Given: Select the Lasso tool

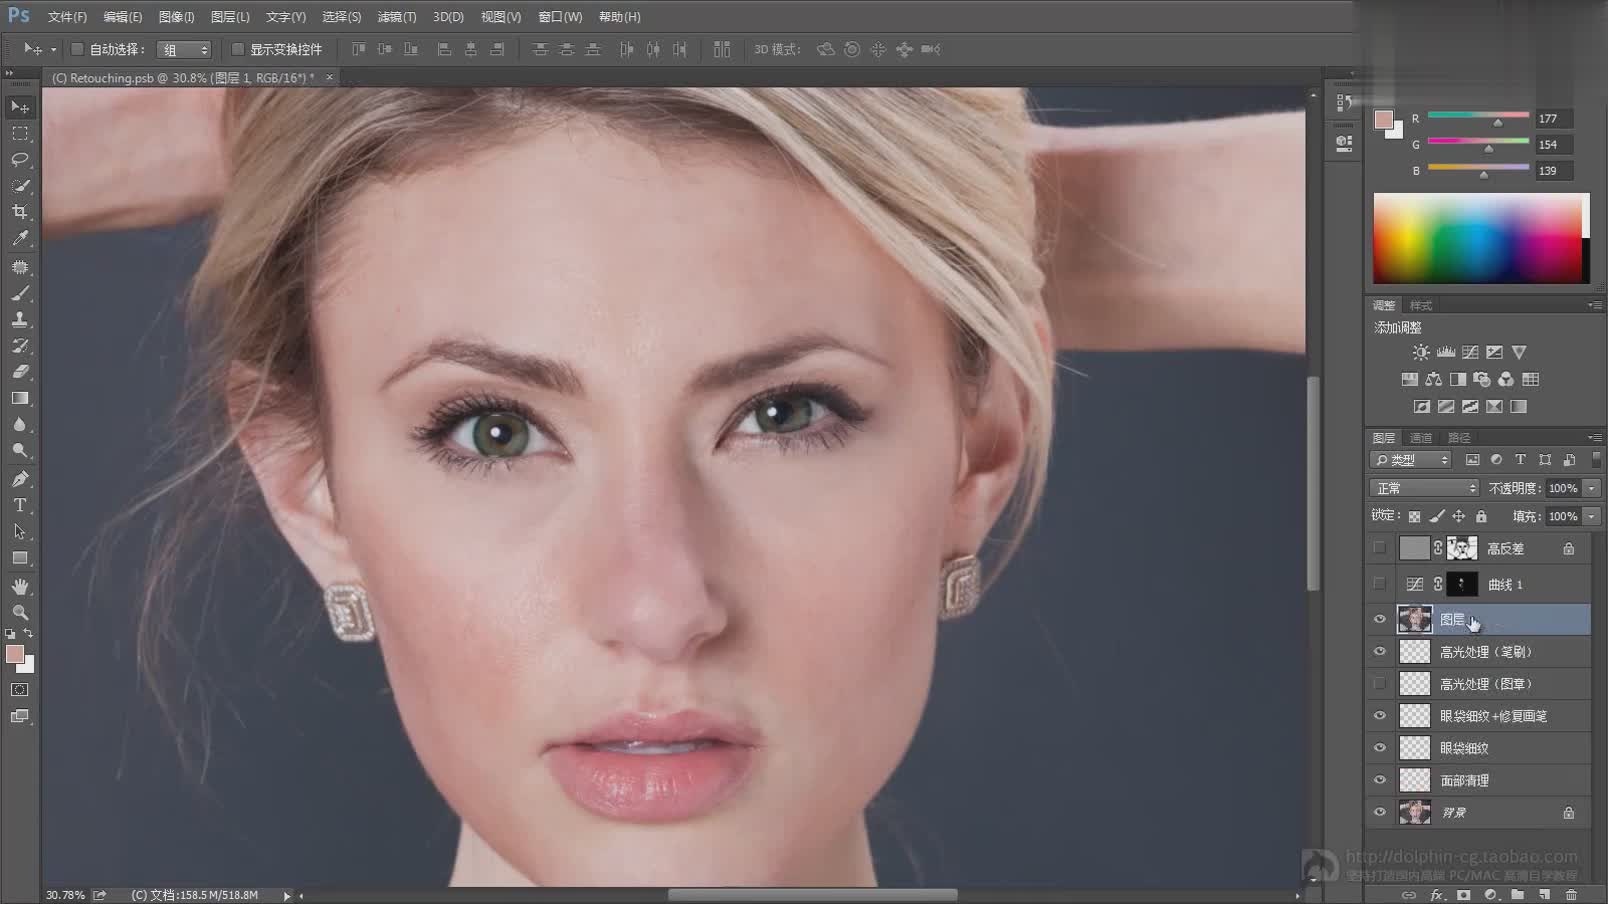Looking at the screenshot, I should click(20, 159).
